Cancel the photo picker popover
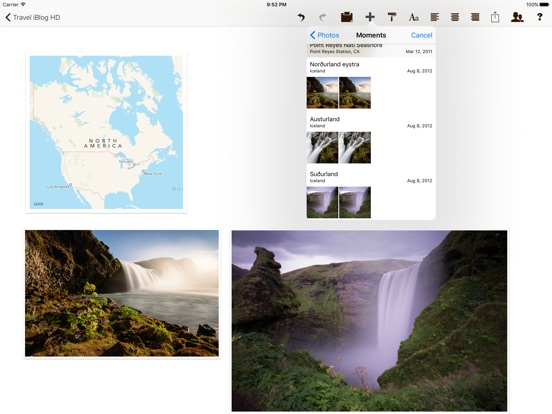Viewport: 552px width, 414px height. tap(421, 35)
